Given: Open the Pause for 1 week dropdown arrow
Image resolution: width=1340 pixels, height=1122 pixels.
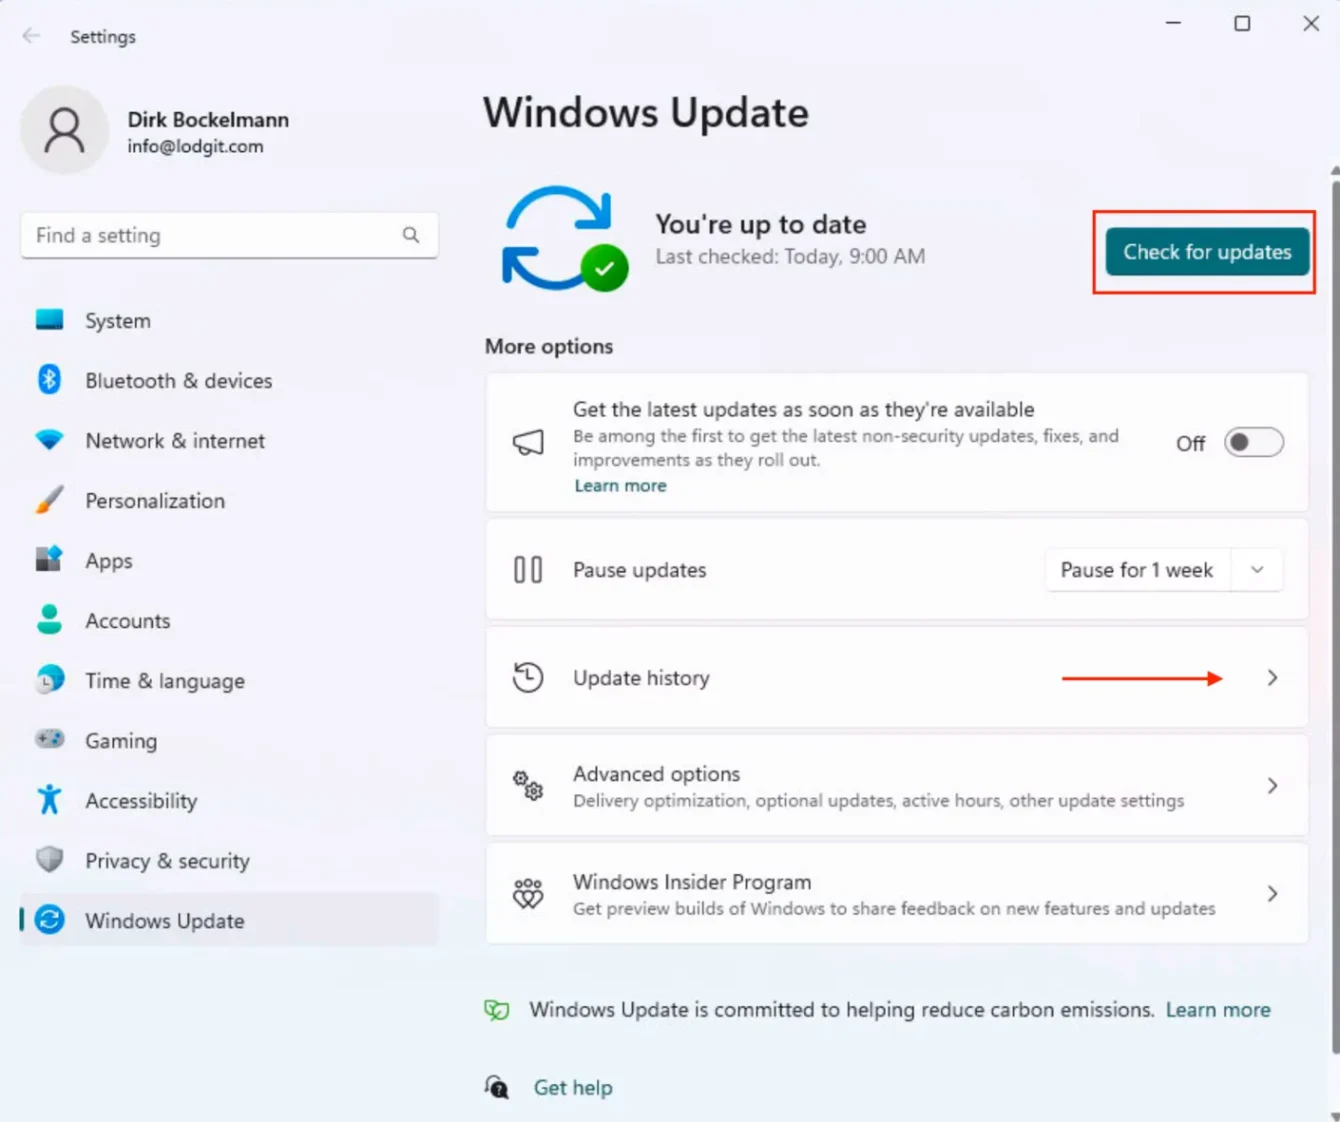Looking at the screenshot, I should 1257,570.
